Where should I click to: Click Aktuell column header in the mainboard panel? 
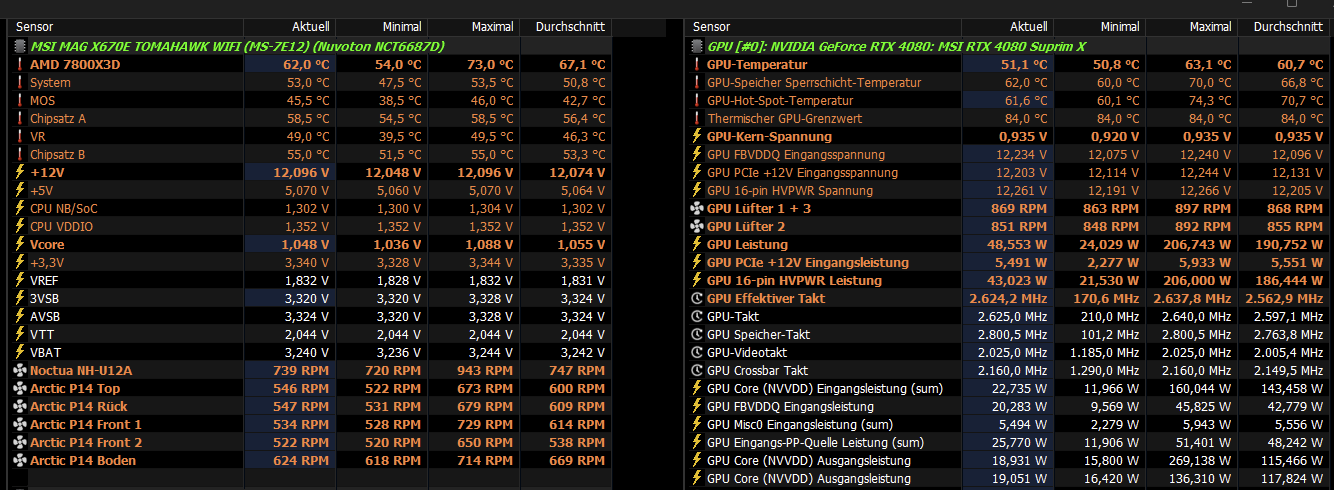(289, 26)
